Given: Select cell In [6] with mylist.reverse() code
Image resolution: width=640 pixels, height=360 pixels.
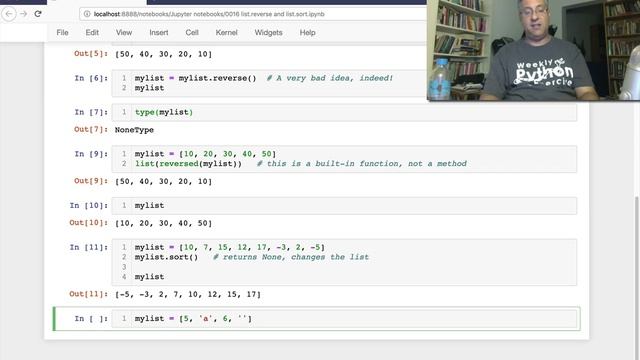Looking at the screenshot, I should pos(269,83).
